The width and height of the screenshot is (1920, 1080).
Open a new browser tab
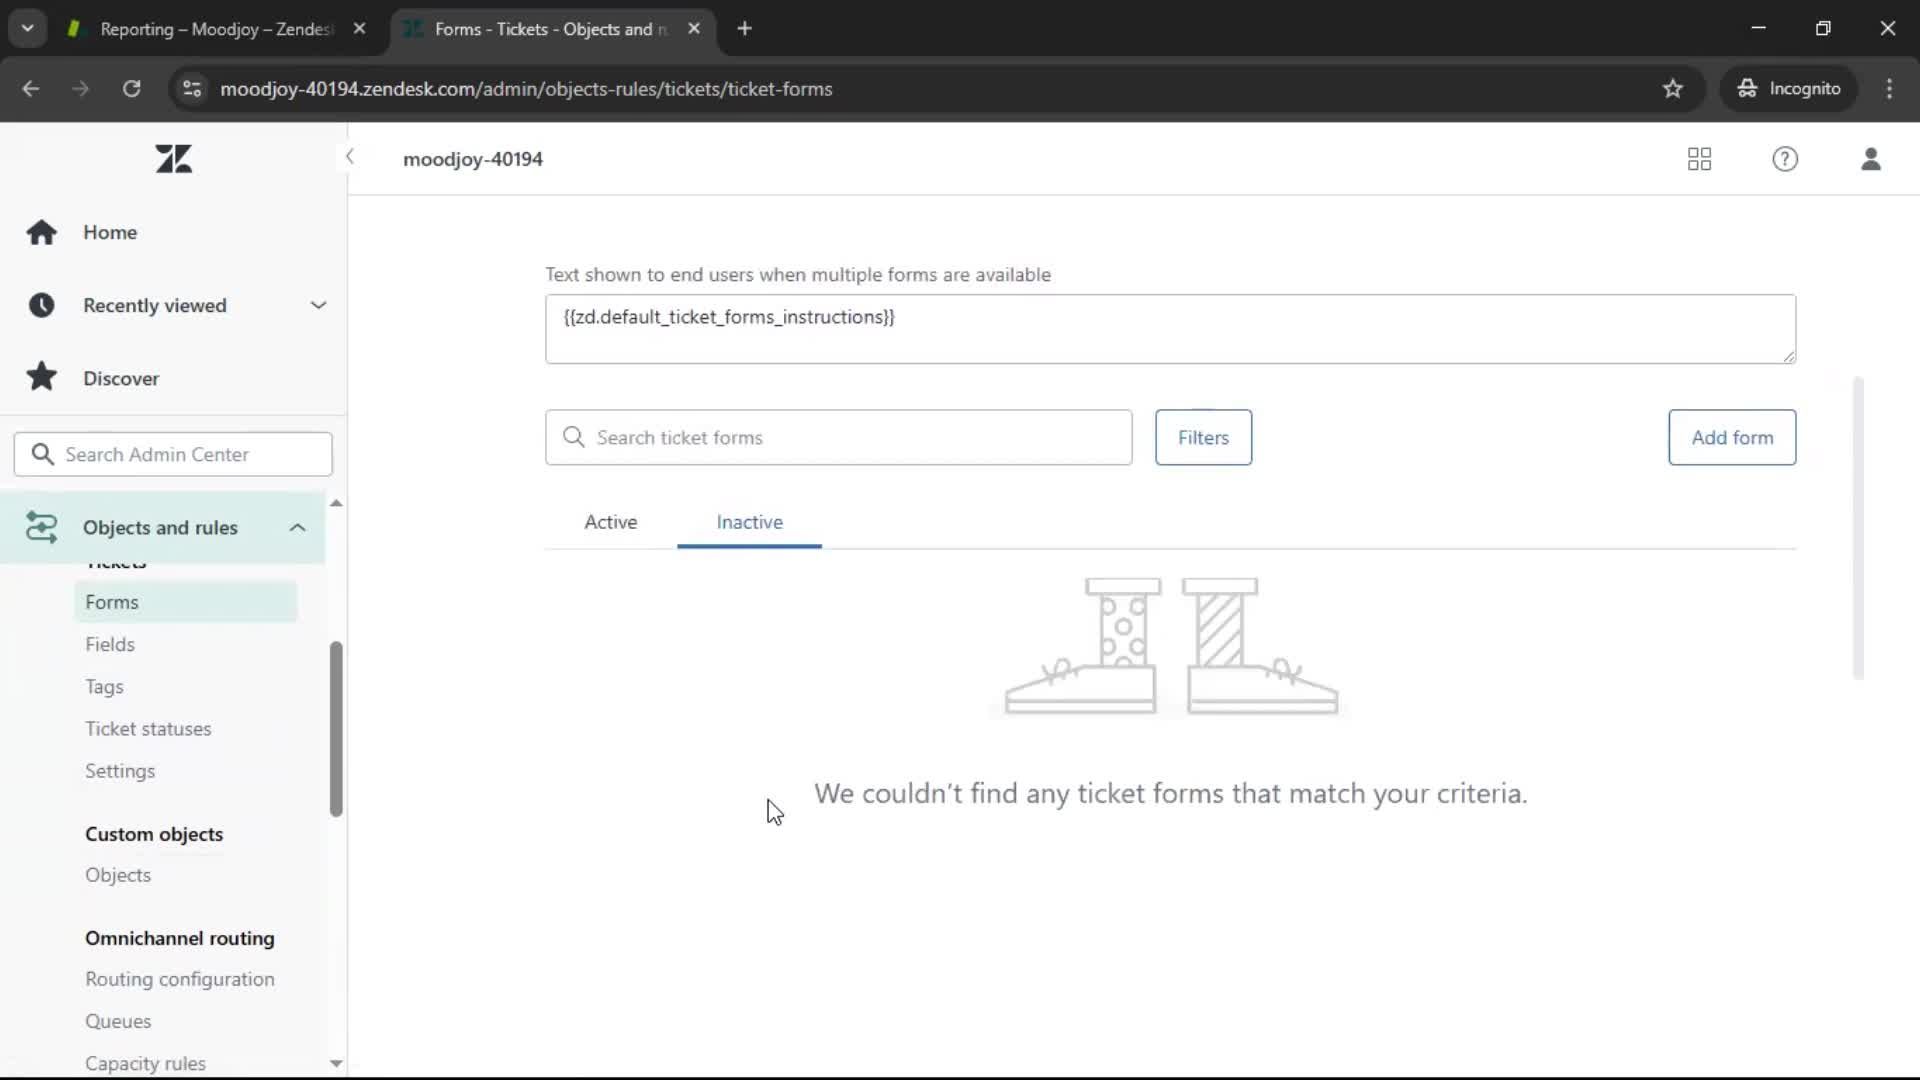(x=744, y=29)
